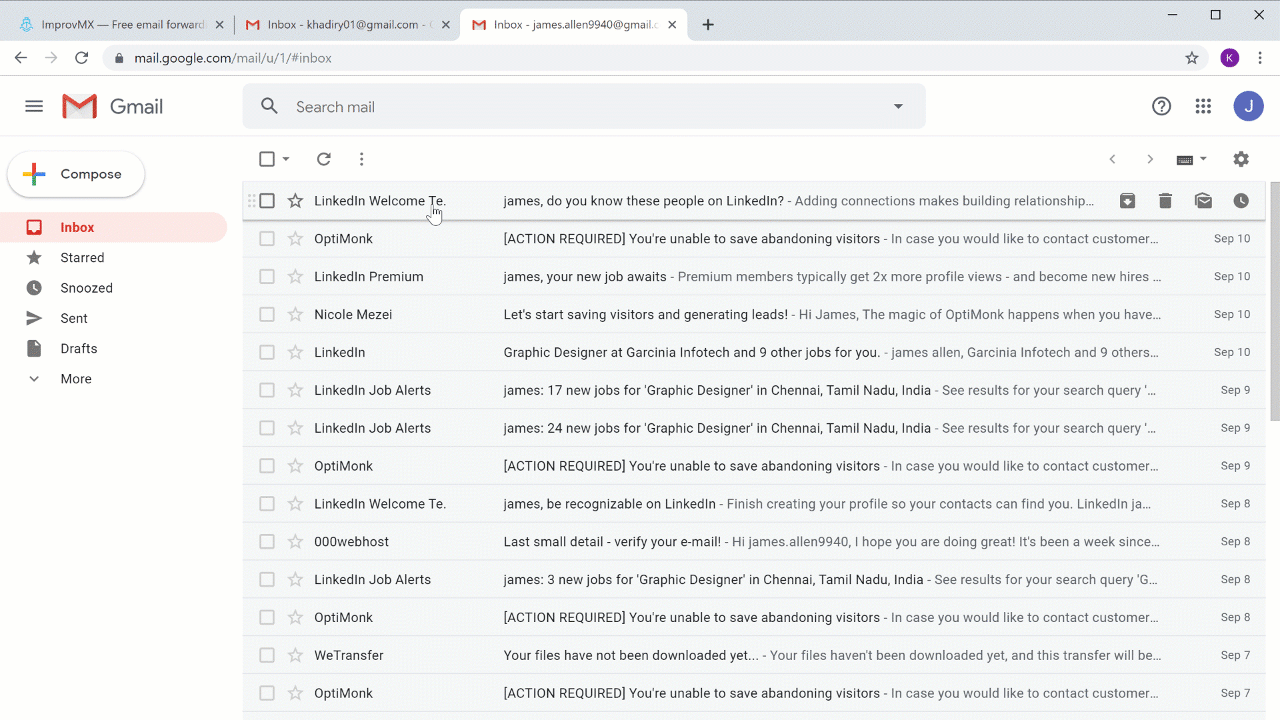Archive the LinkedIn Welcome Team email

click(x=1127, y=201)
